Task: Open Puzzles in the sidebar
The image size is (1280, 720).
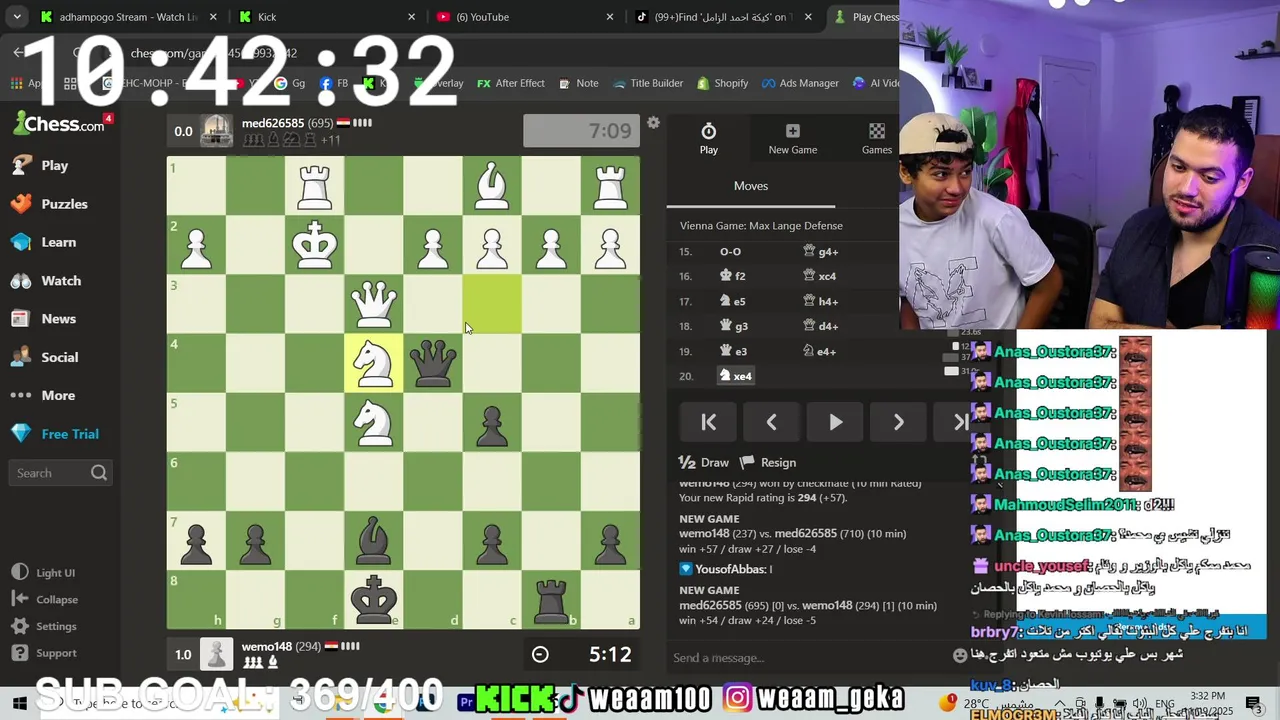Action: [x=50, y=204]
